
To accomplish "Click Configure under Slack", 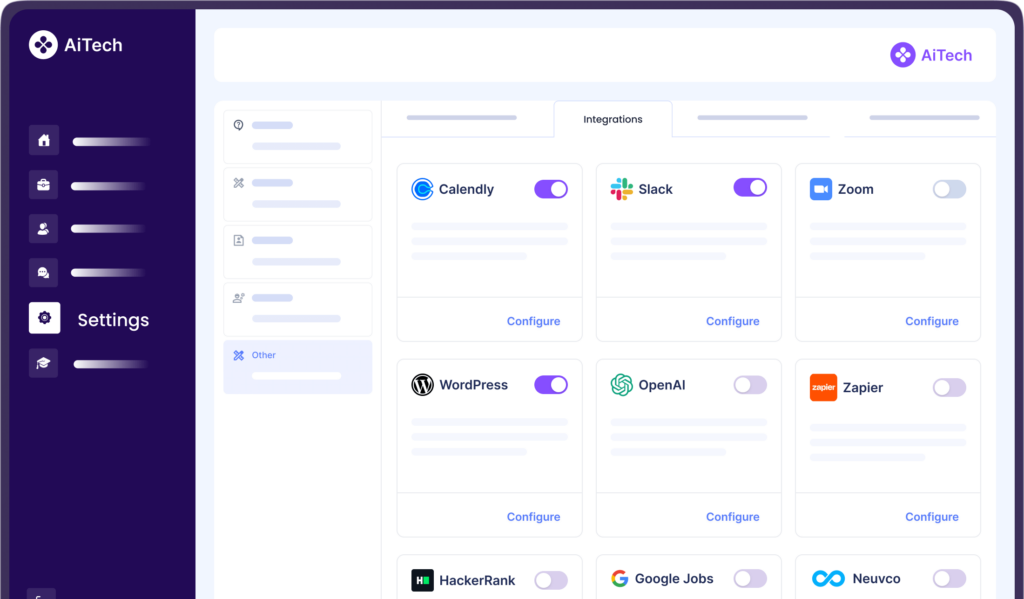I will [732, 321].
